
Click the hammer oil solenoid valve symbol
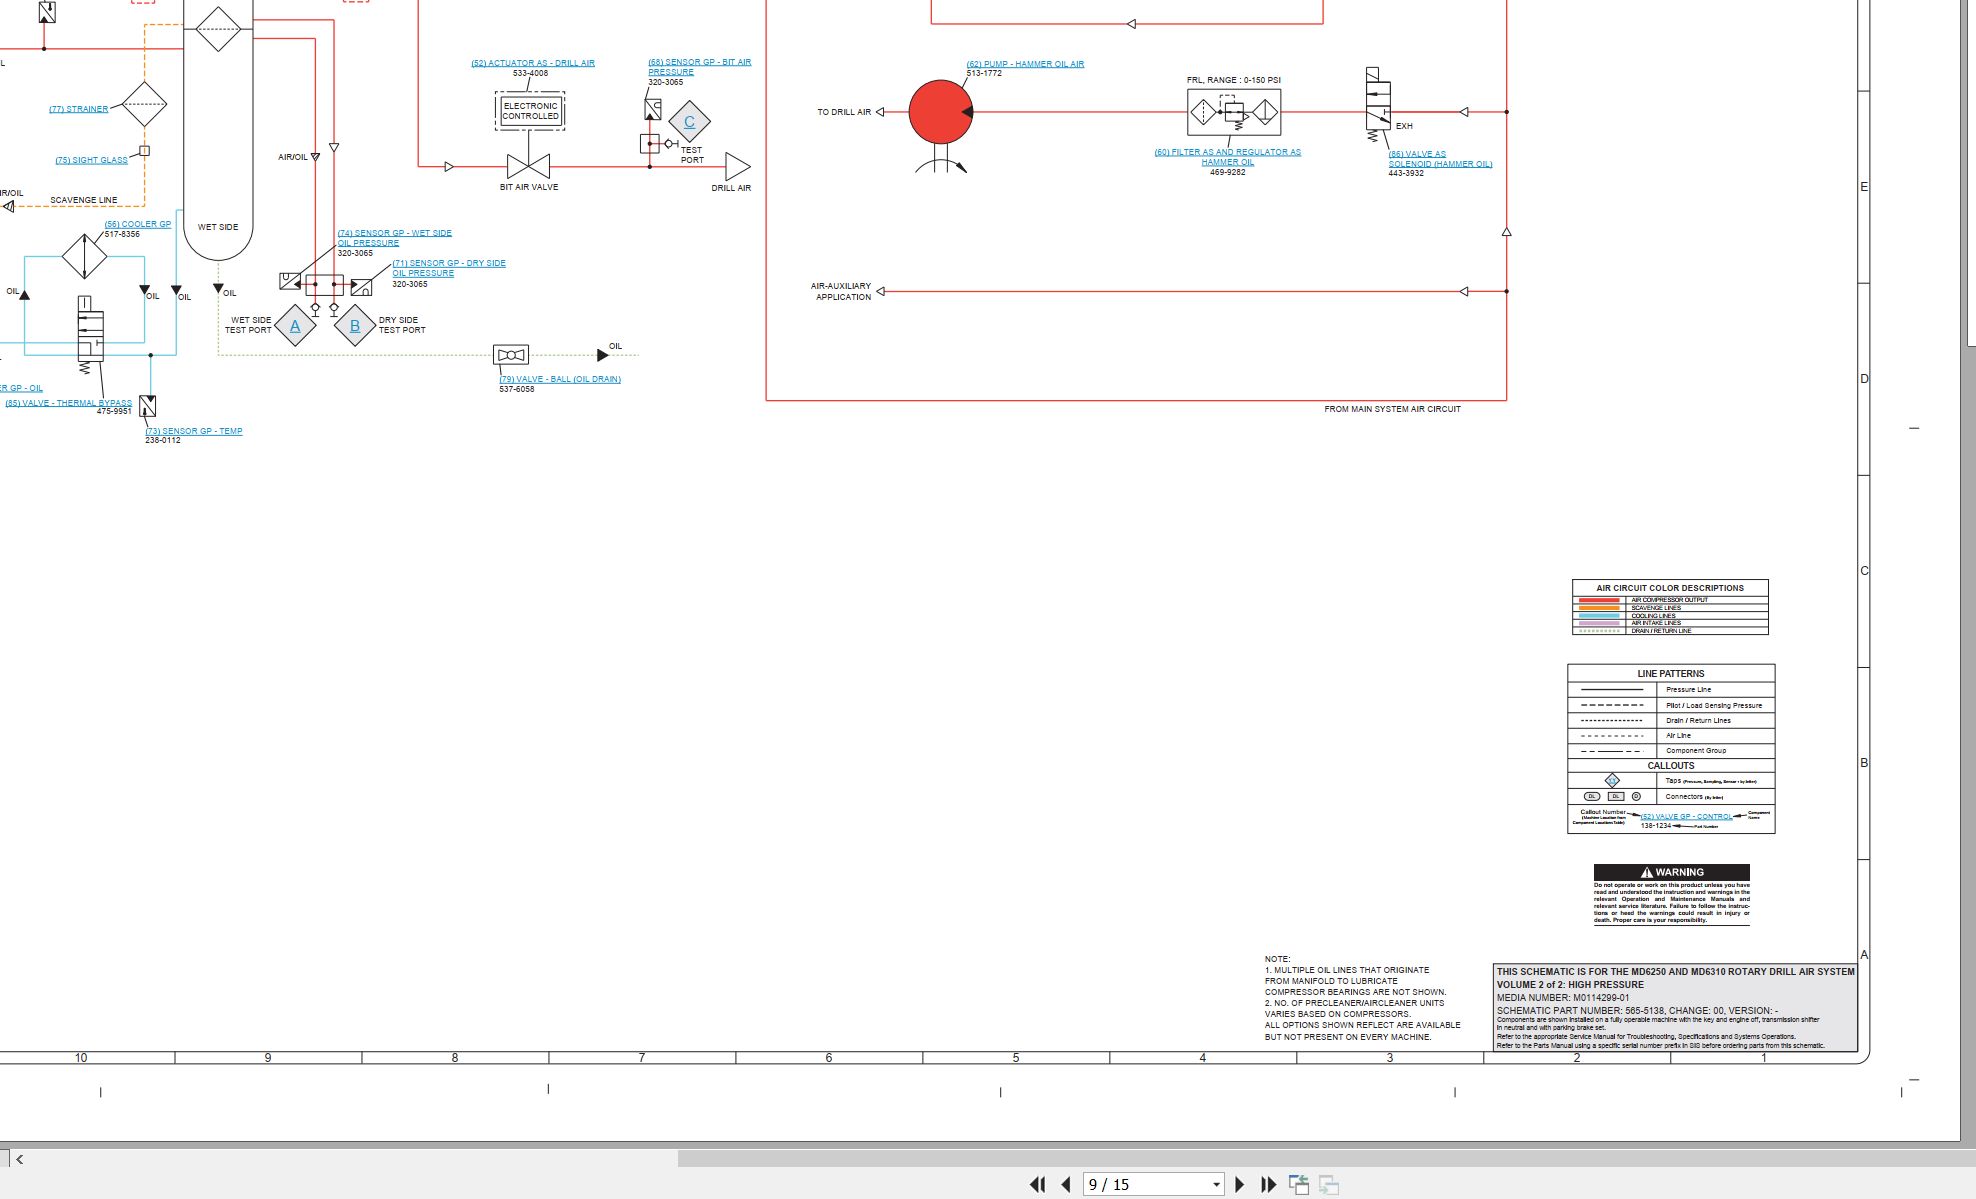point(1378,105)
